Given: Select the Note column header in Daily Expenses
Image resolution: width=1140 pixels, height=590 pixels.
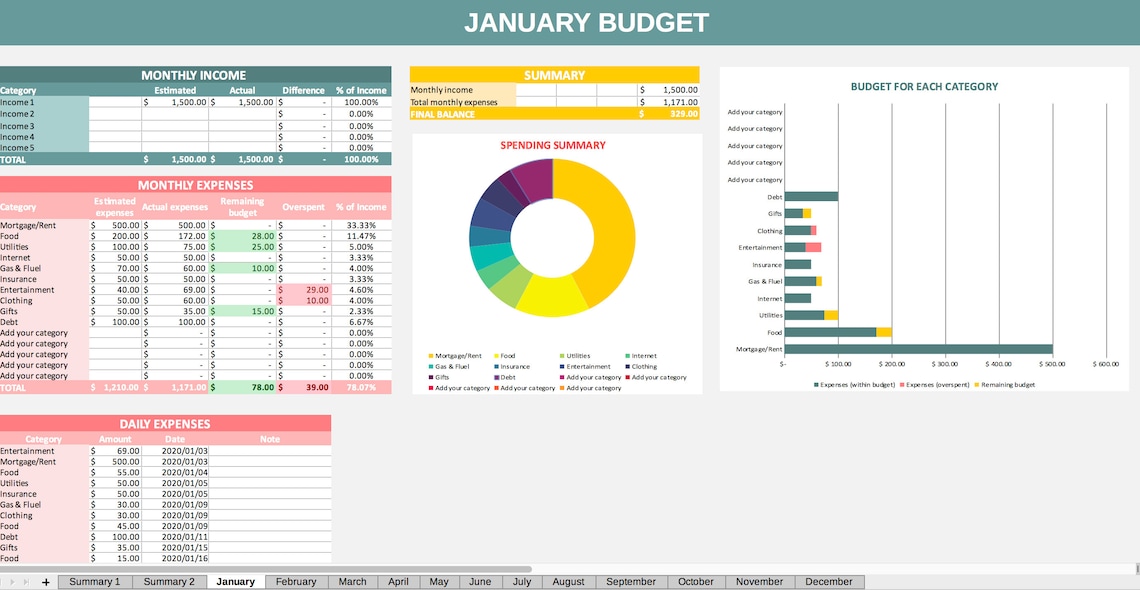Looking at the screenshot, I should pyautogui.click(x=270, y=439).
